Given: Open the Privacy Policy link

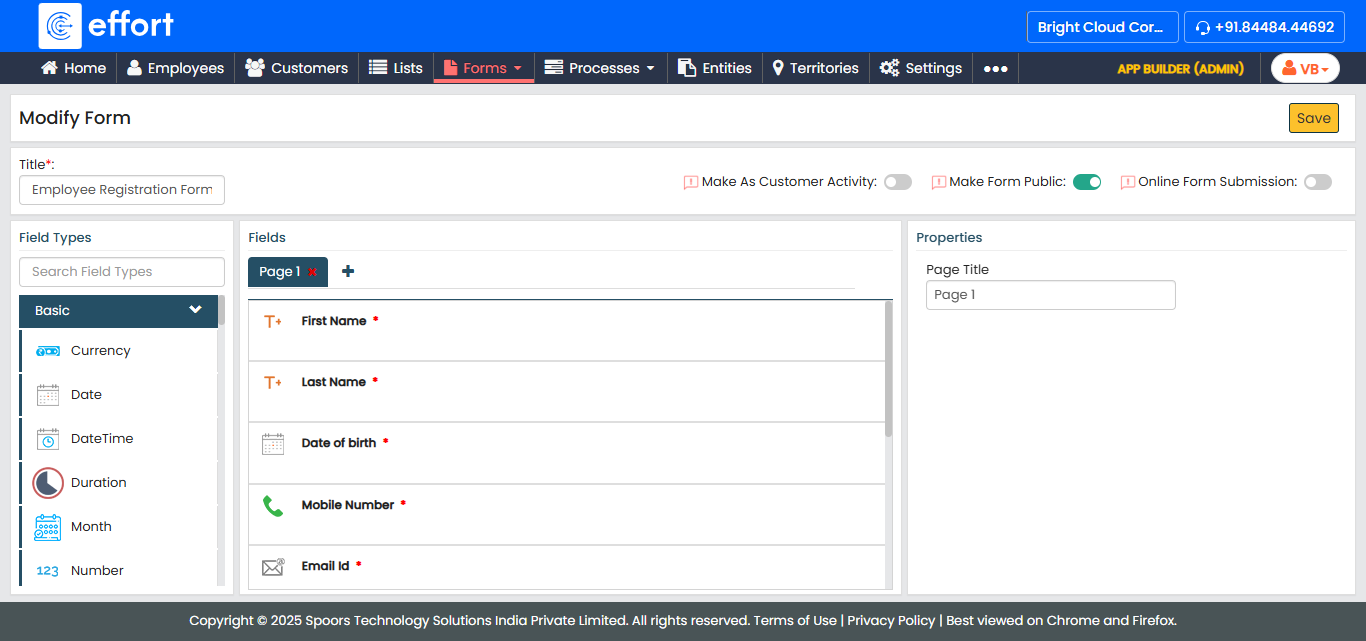Looking at the screenshot, I should [891, 620].
